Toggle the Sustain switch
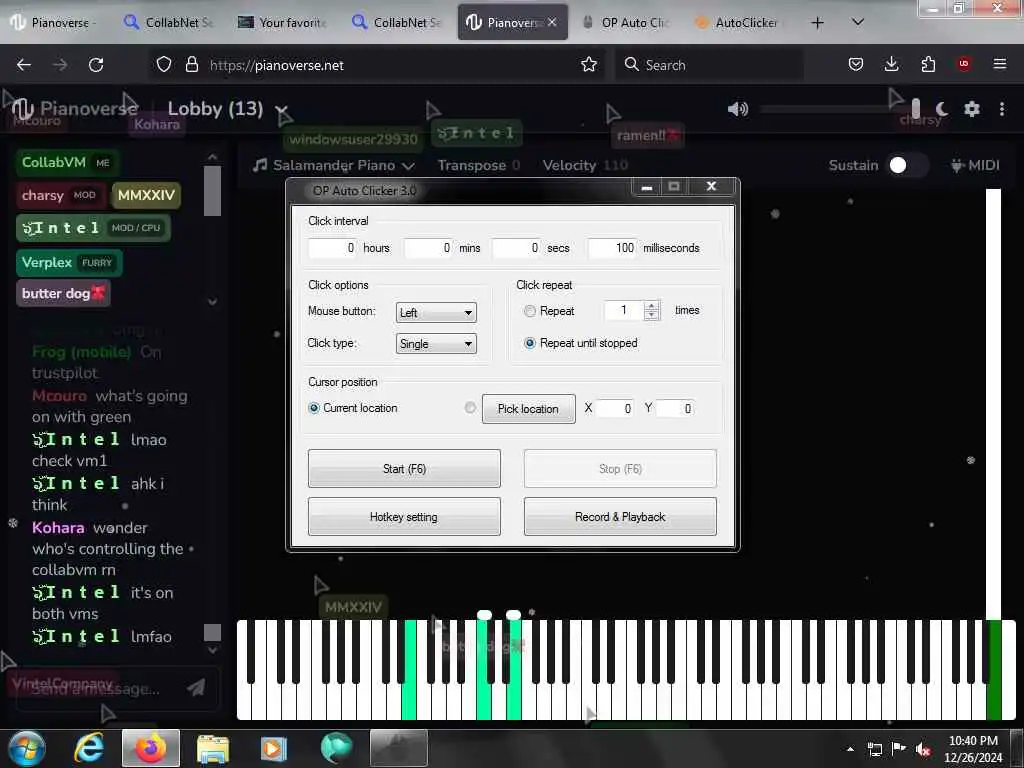The image size is (1024, 768). point(908,165)
